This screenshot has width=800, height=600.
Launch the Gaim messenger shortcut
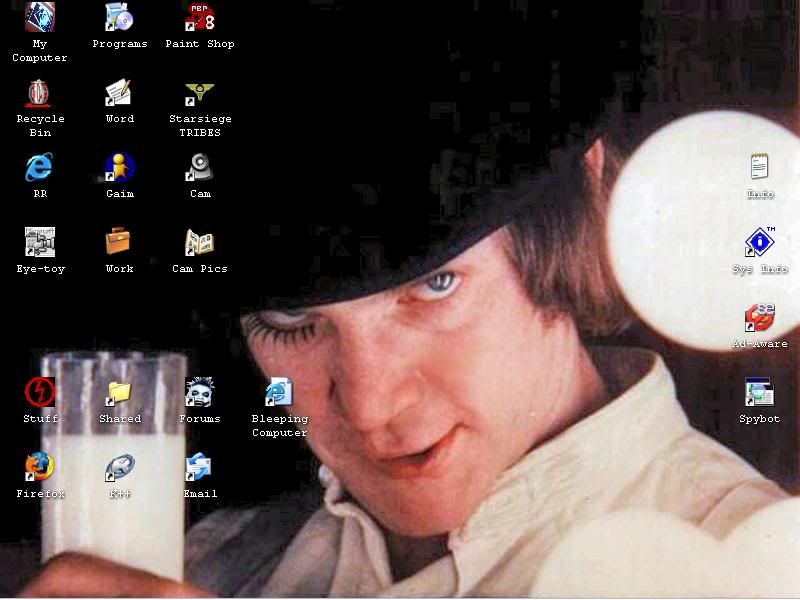(120, 167)
